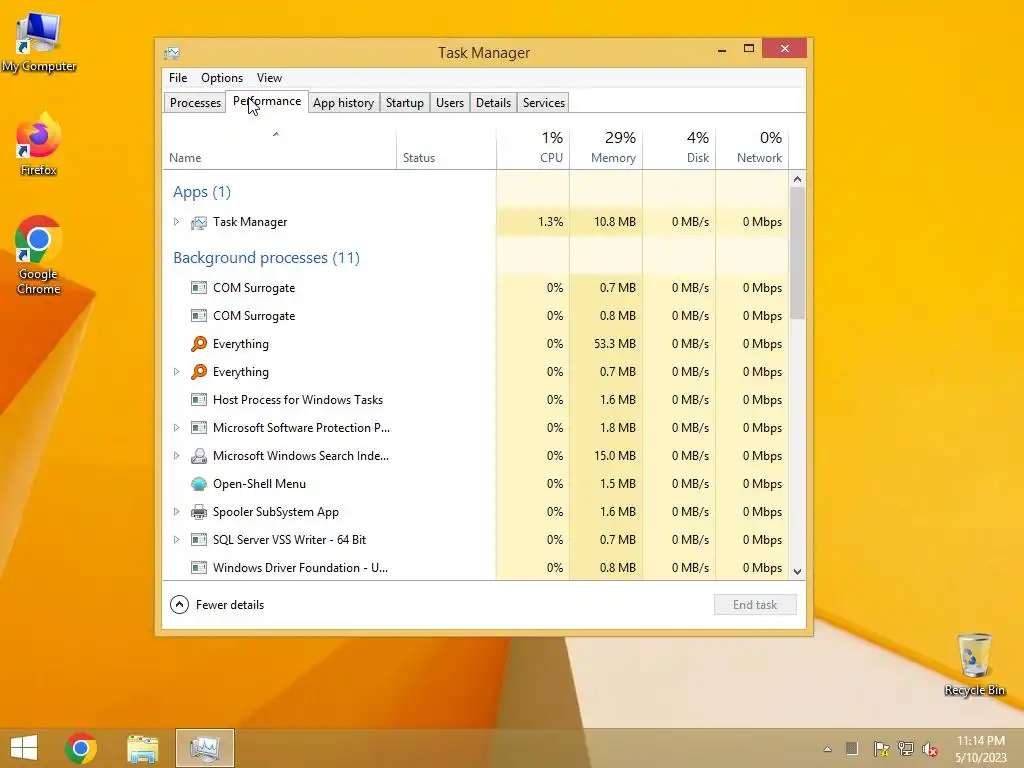
Task: Switch to the App history tab
Action: (x=344, y=103)
